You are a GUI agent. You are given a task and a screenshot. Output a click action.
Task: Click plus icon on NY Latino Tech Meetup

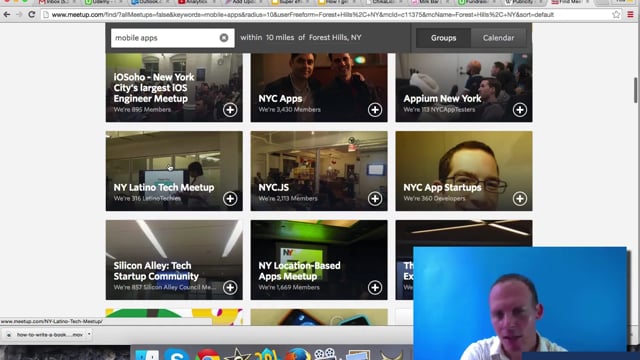230,198
